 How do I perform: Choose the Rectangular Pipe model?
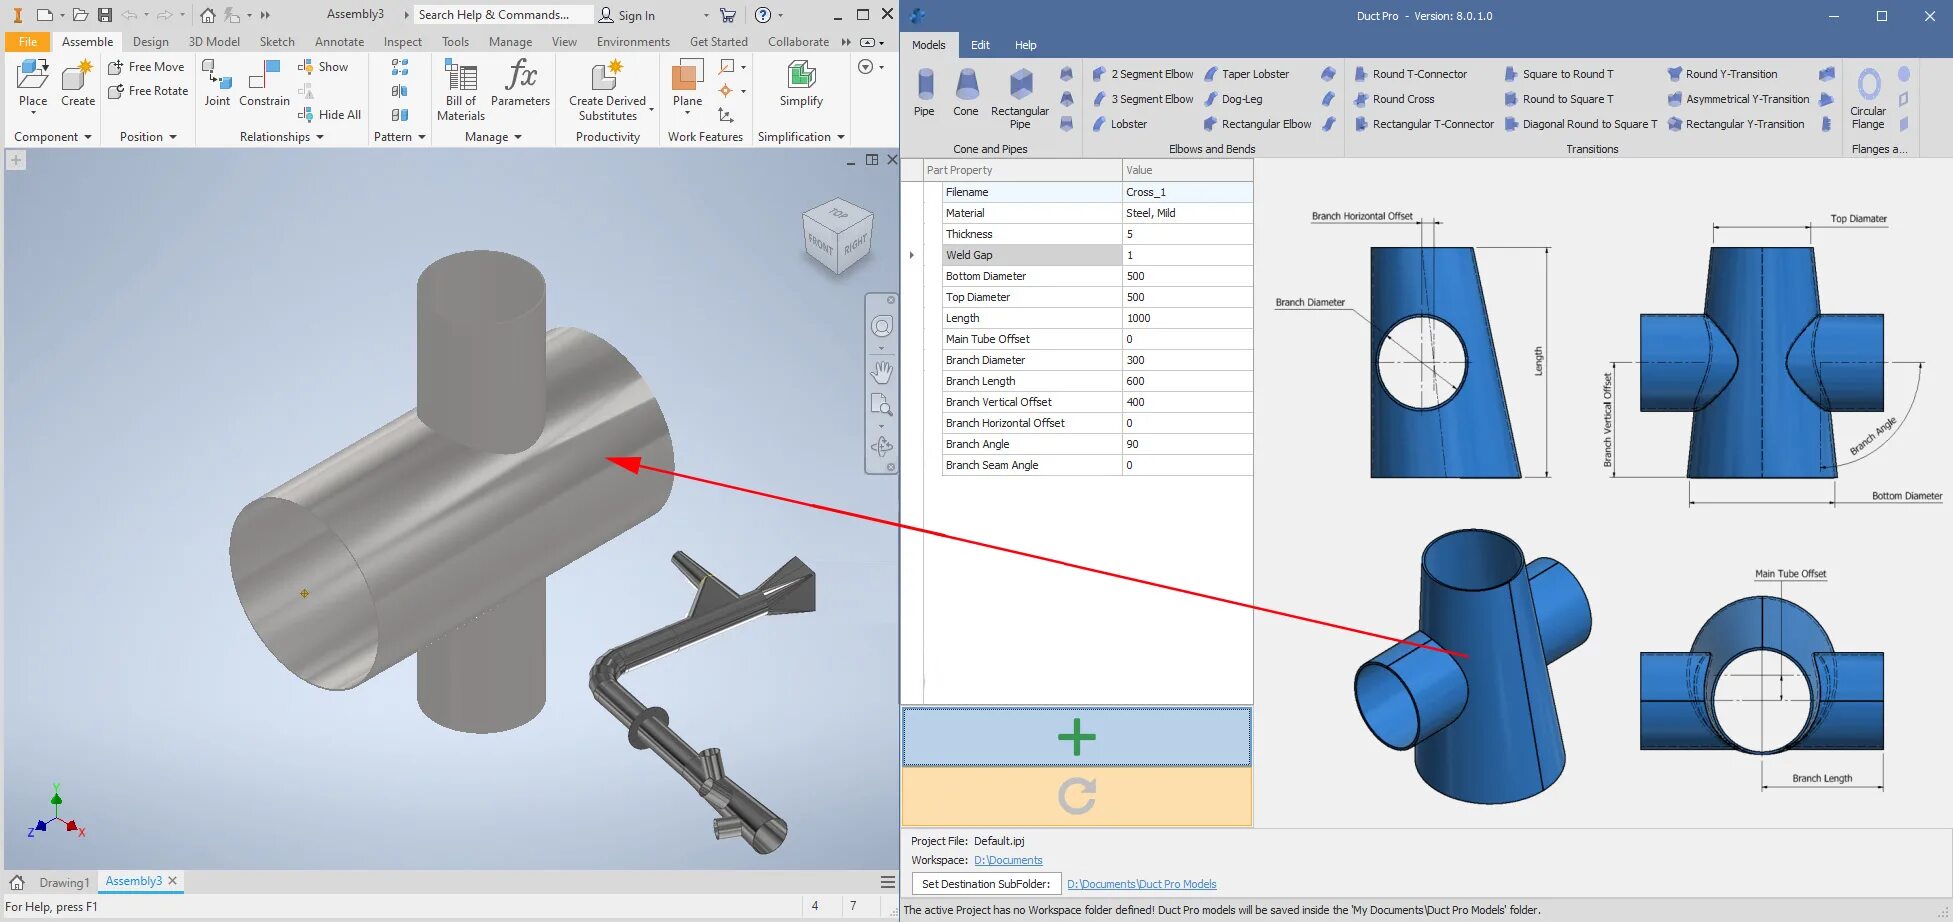(x=1020, y=98)
